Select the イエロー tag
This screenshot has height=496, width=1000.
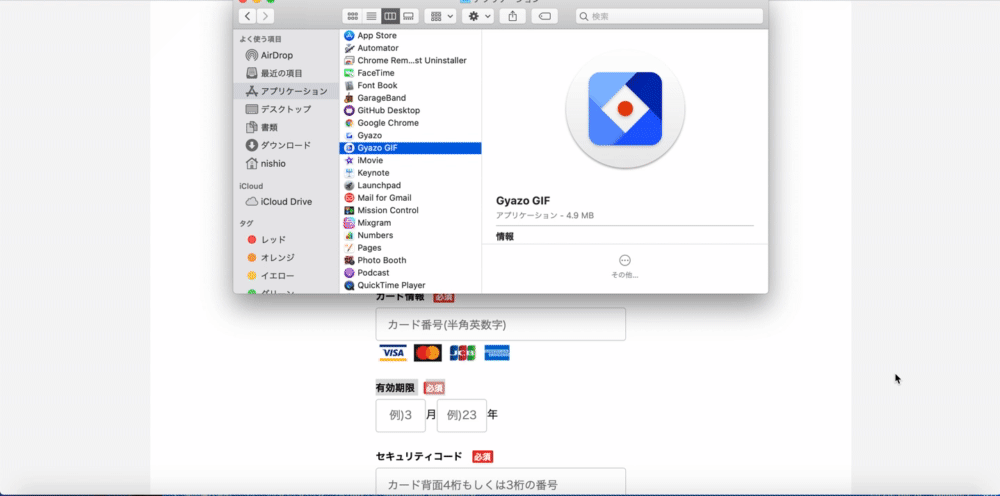coord(286,276)
